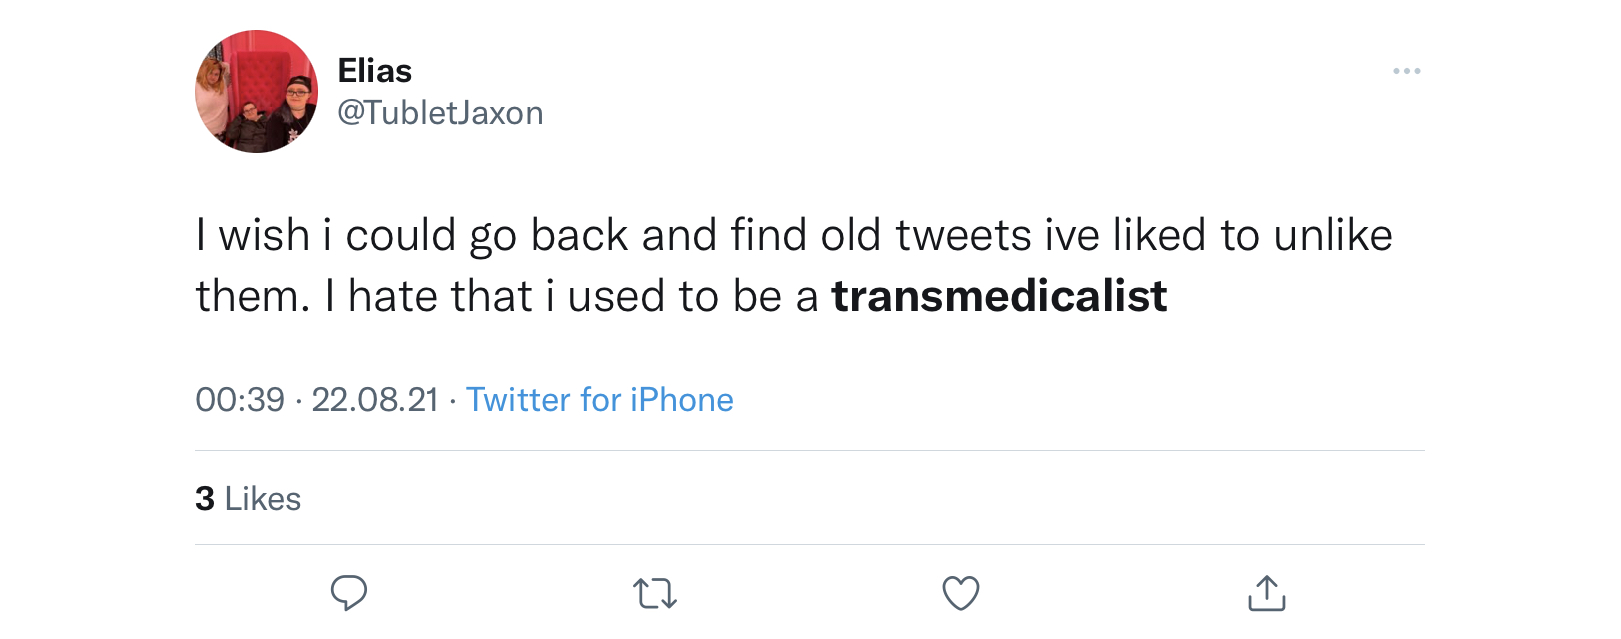This screenshot has height=639, width=1621.
Task: Open the three-dot more options menu
Action: pyautogui.click(x=1406, y=71)
